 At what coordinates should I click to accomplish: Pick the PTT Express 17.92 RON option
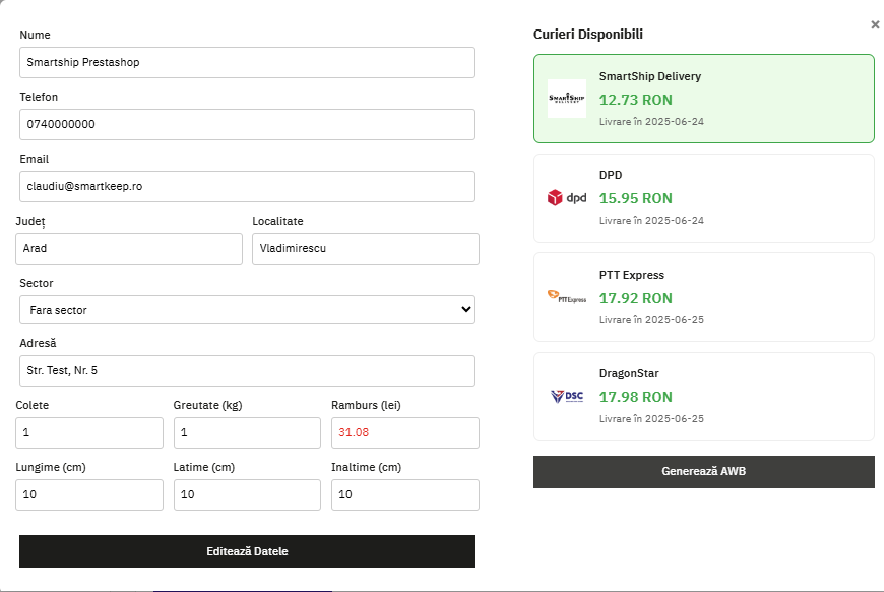click(703, 297)
